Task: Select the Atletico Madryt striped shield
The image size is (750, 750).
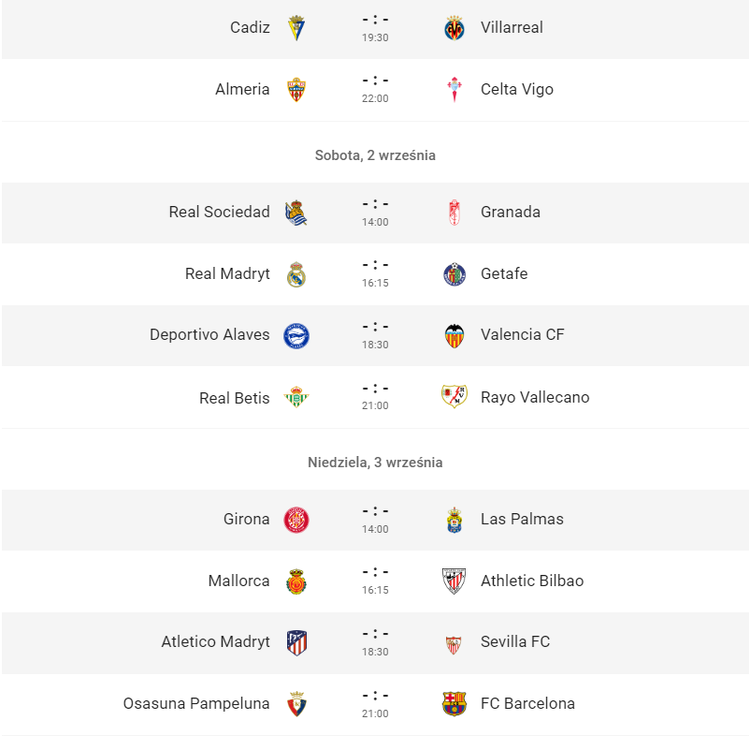Action: coord(297,642)
